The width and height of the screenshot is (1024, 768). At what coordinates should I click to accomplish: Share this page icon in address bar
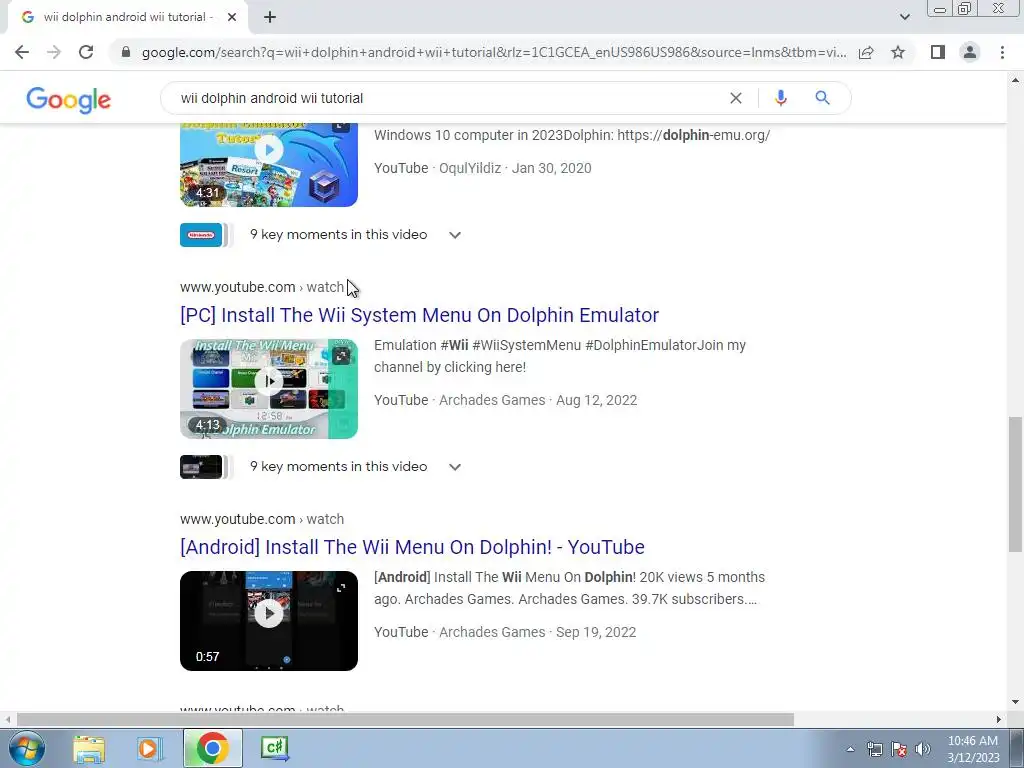click(x=866, y=52)
